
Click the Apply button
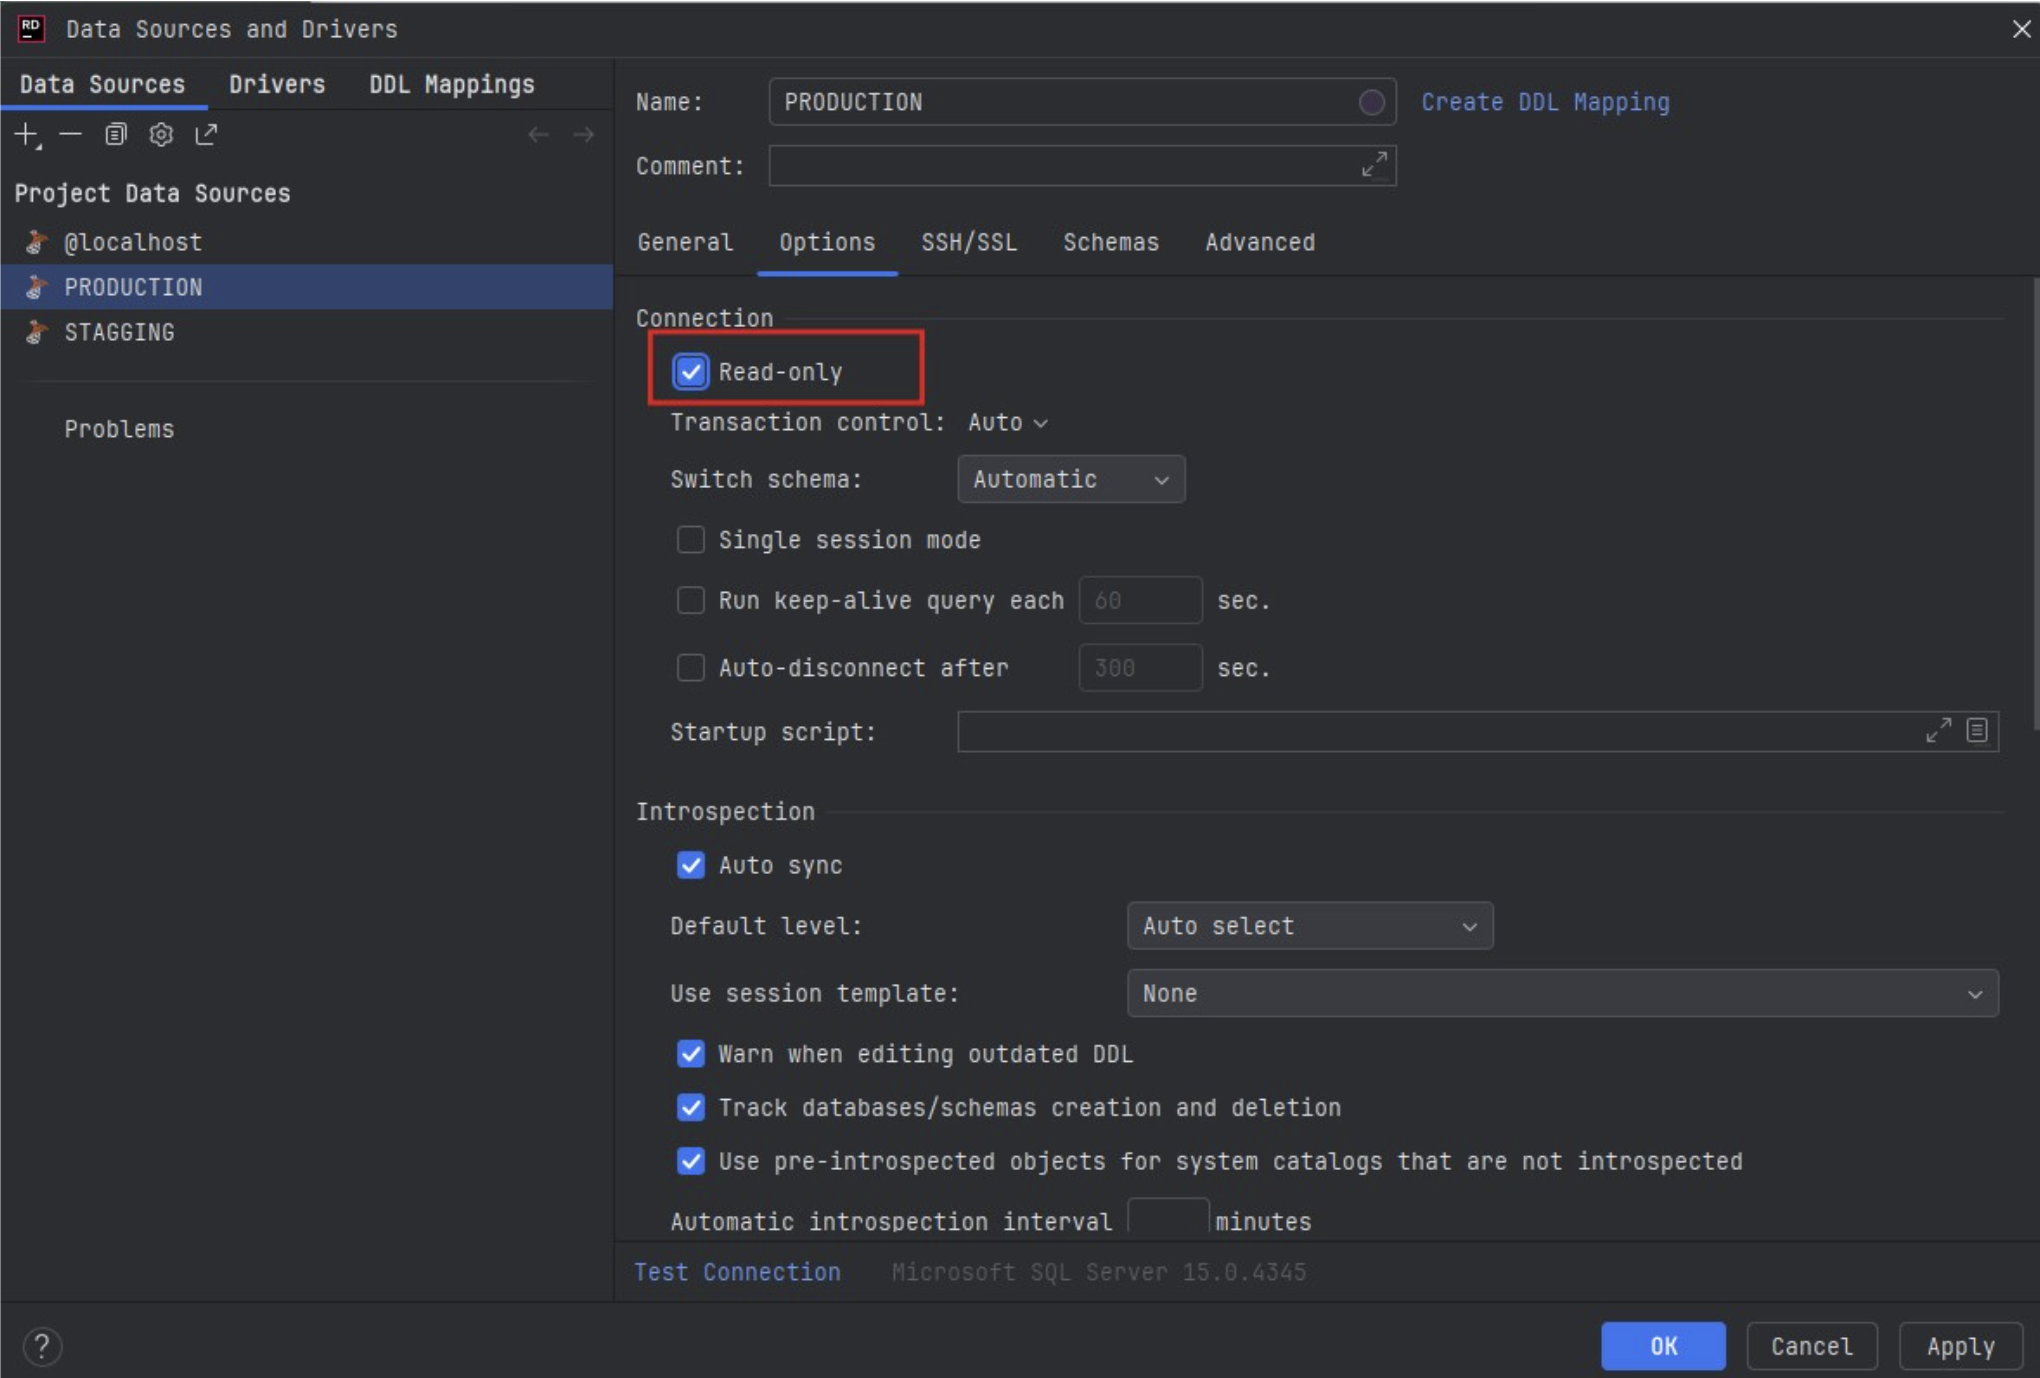[1961, 1346]
